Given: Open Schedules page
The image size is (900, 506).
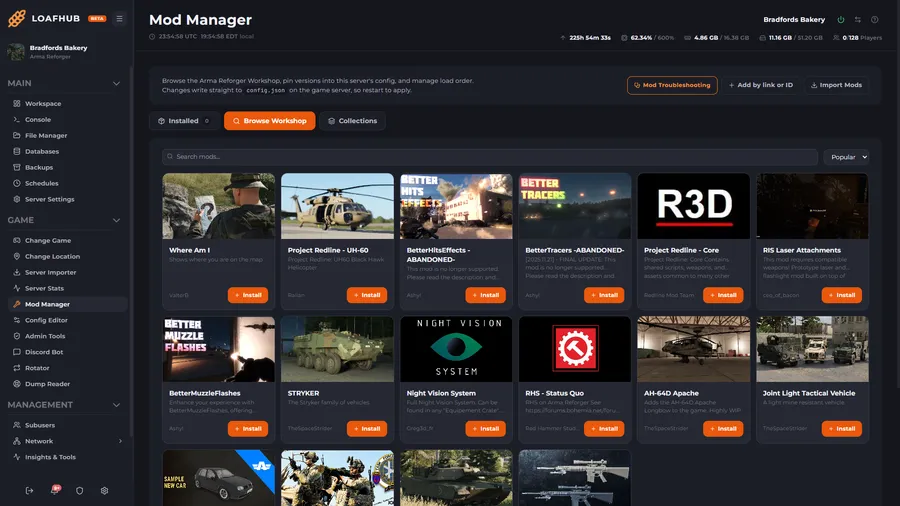Looking at the screenshot, I should pos(67,183).
